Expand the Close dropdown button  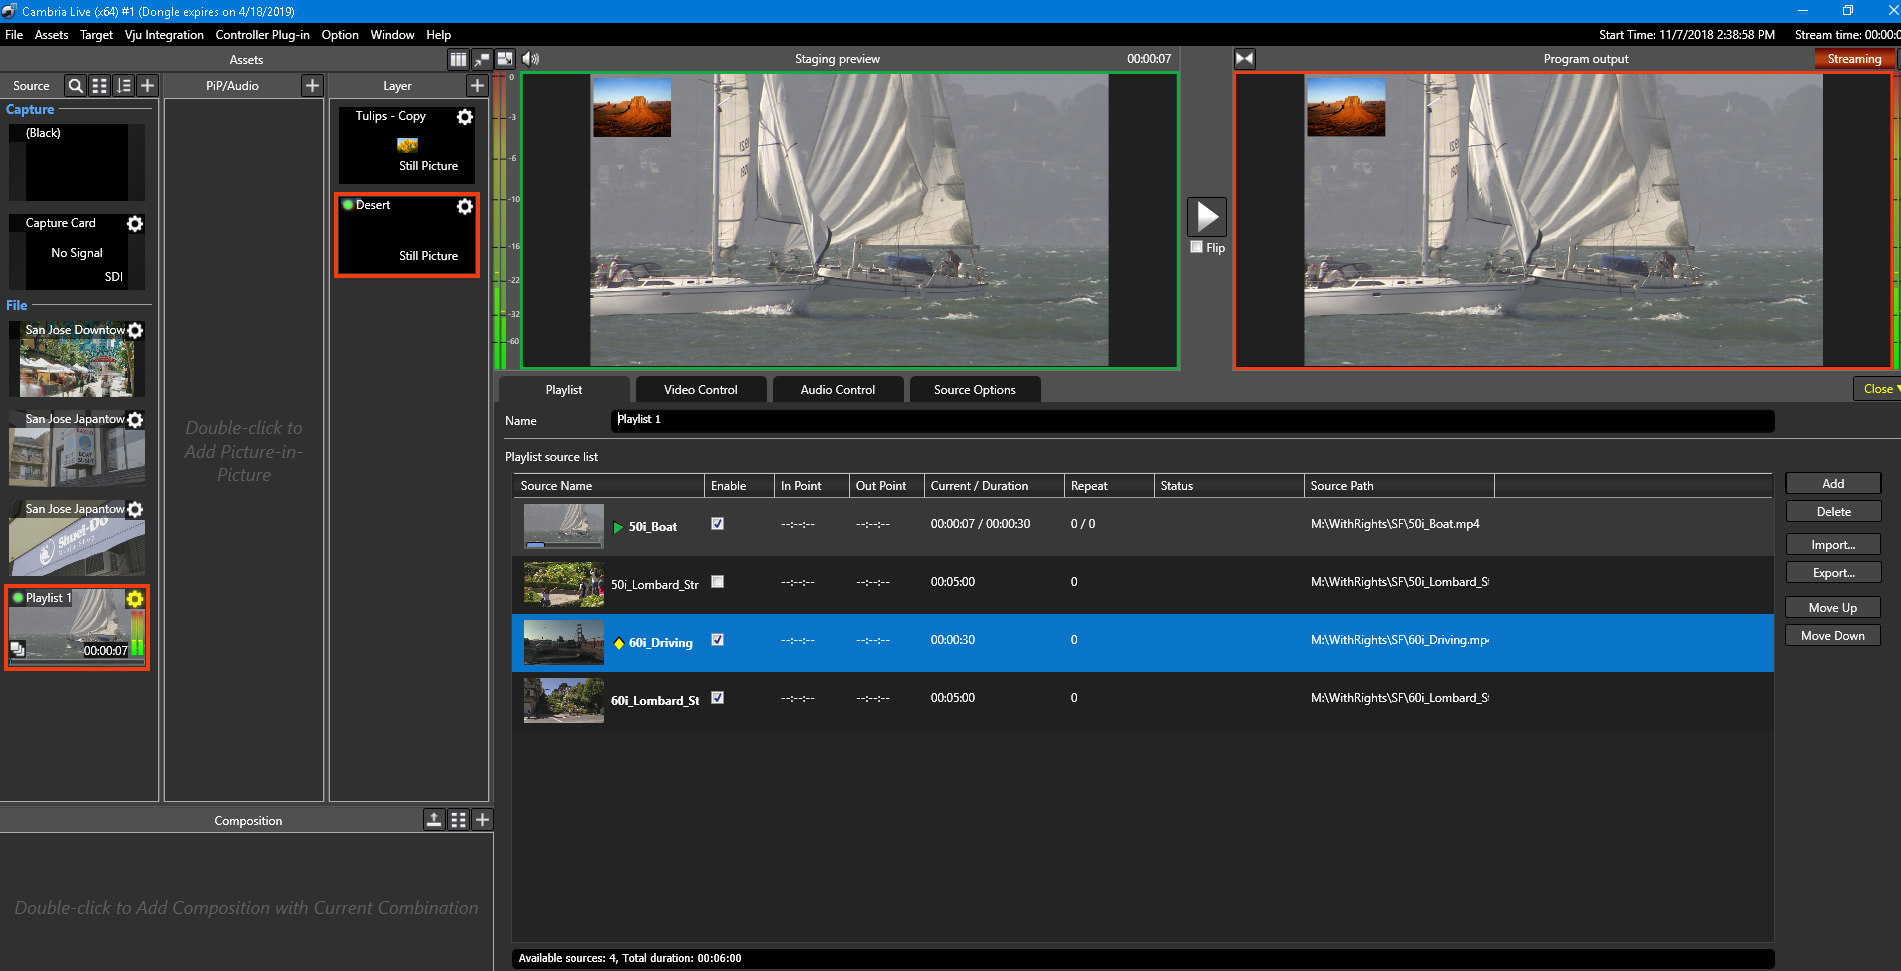click(x=1878, y=389)
